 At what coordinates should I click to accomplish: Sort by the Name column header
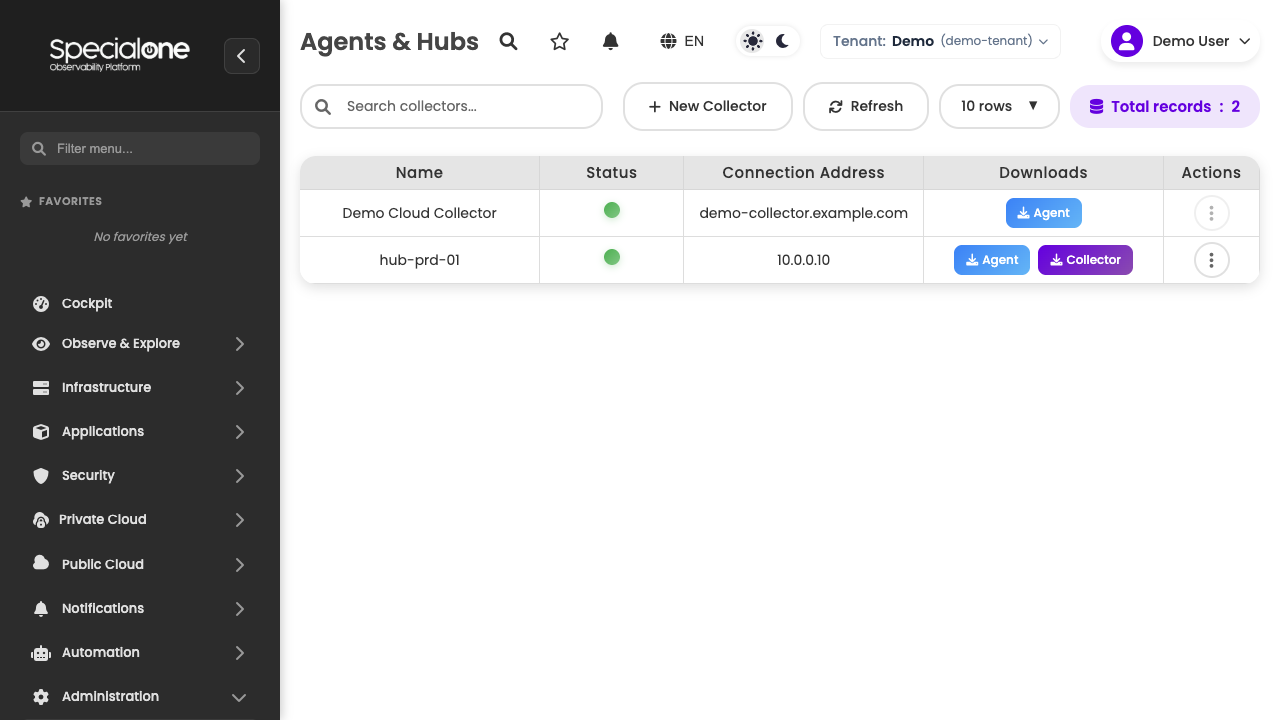420,173
